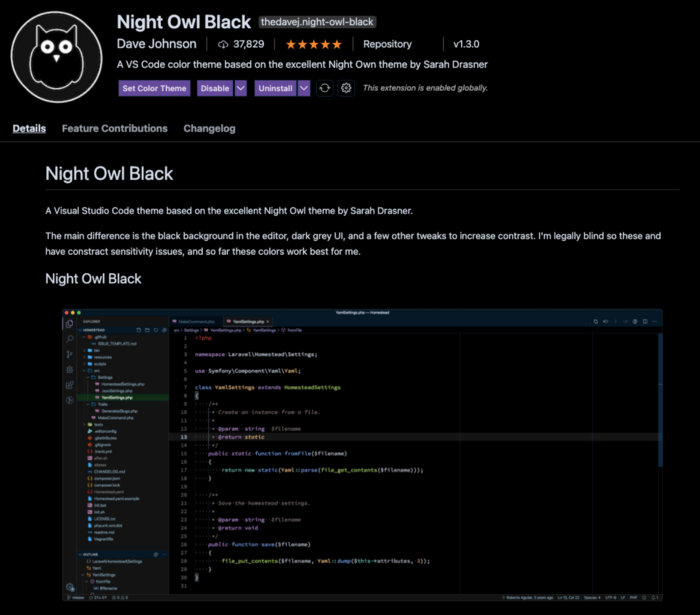Click the Night Owl Black extension title
The width and height of the screenshot is (700, 615).
184,22
